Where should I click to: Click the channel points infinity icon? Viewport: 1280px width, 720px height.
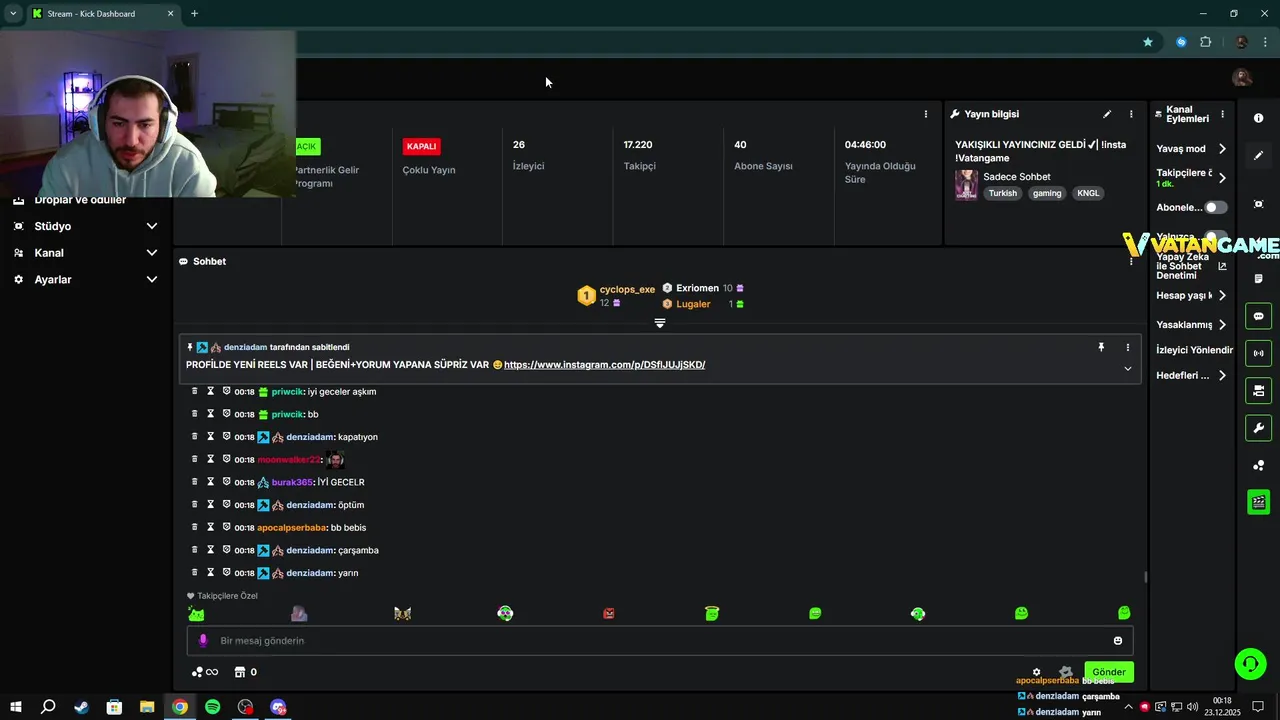205,672
